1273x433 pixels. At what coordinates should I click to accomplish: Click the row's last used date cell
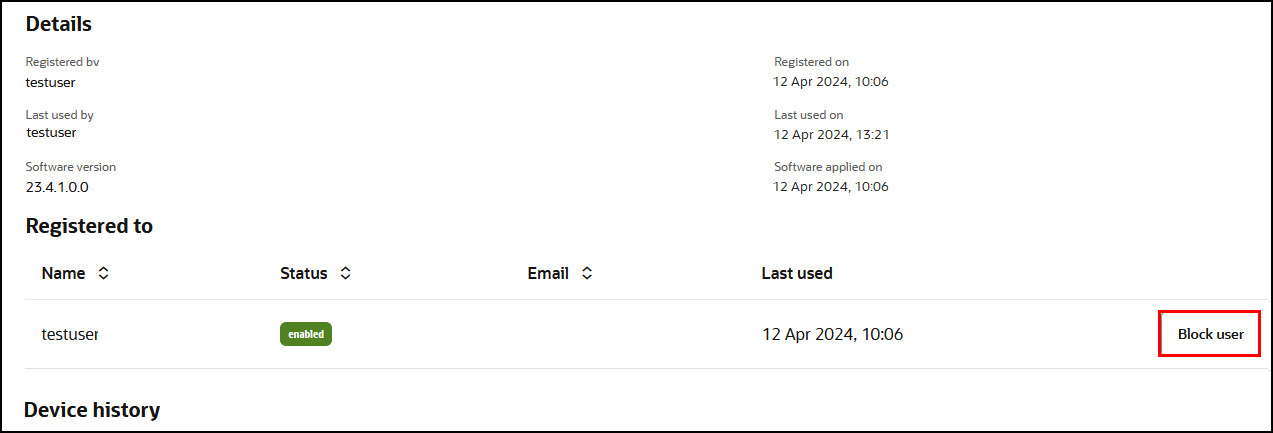[832, 334]
